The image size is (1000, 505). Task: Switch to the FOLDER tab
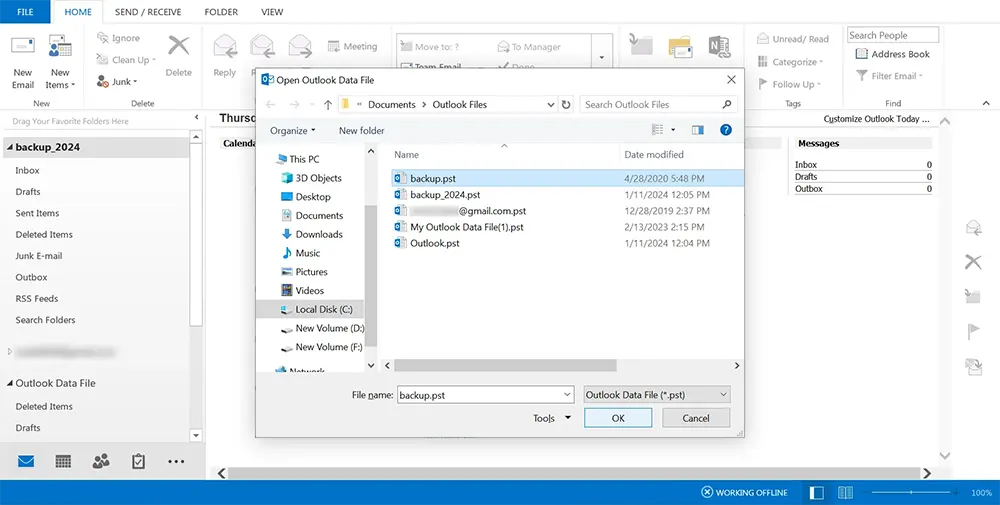[x=221, y=11]
